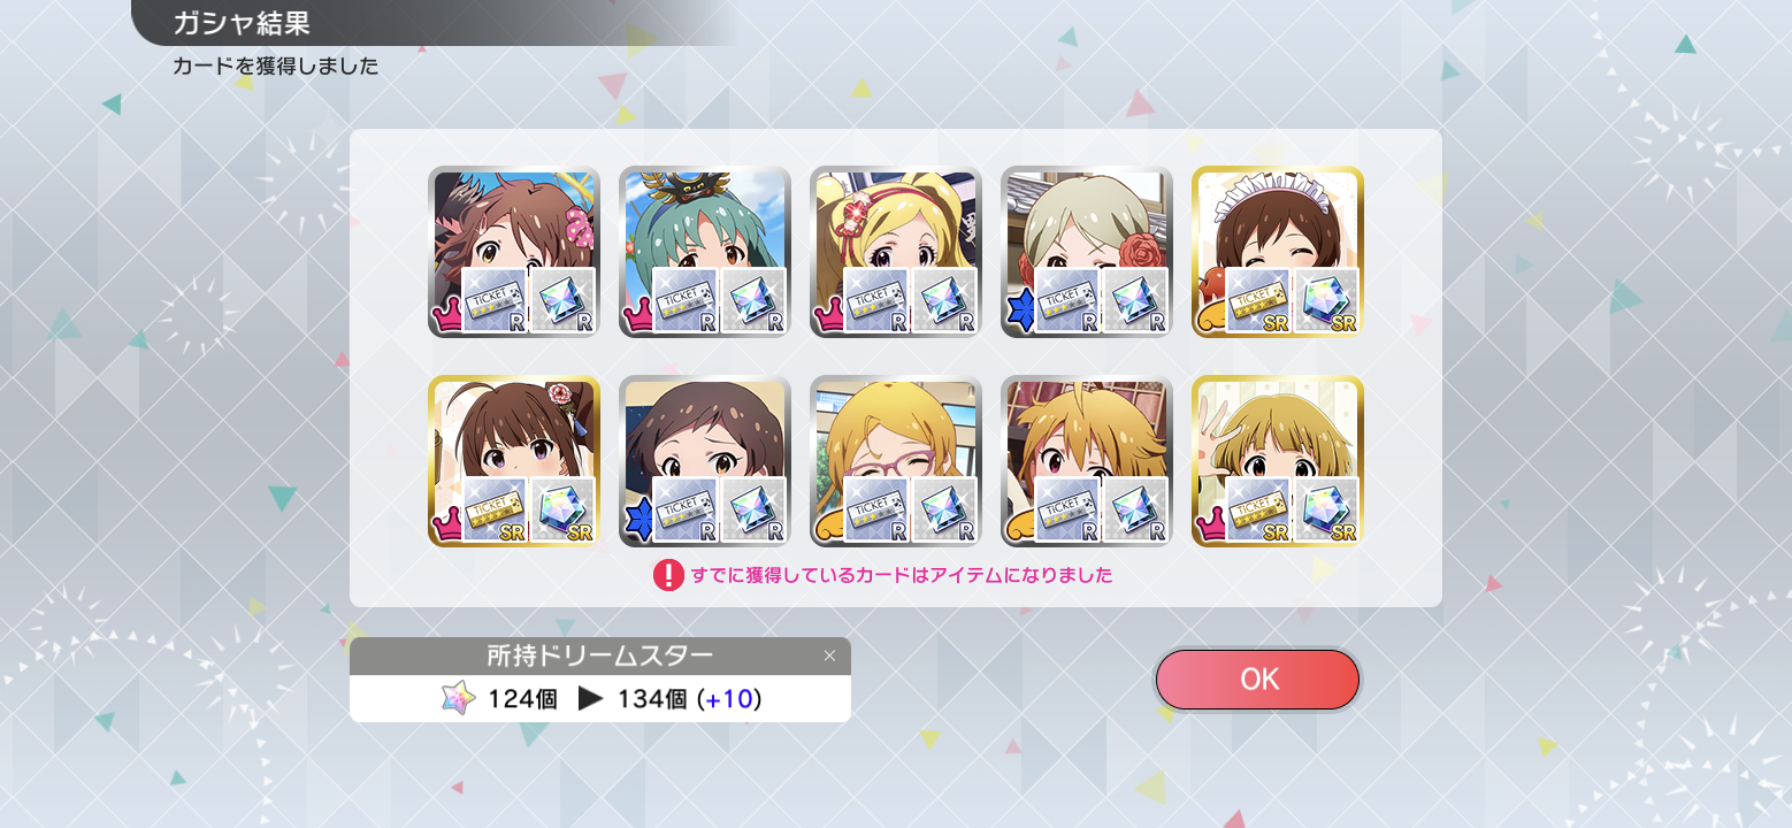Click the red exclamation warning icon
Image resolution: width=1792 pixels, height=828 pixels.
tap(668, 575)
